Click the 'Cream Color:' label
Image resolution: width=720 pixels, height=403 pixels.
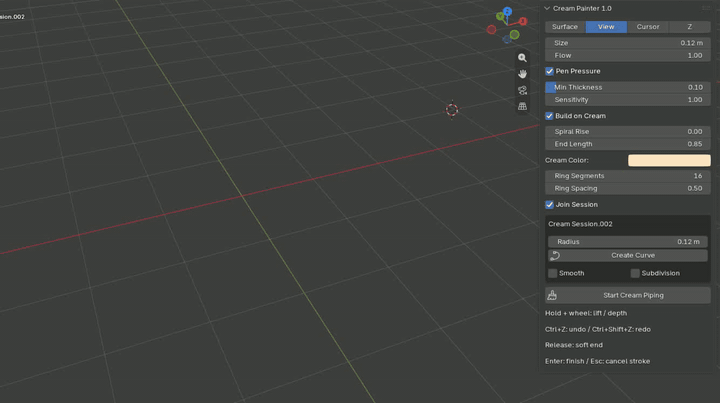pos(567,160)
